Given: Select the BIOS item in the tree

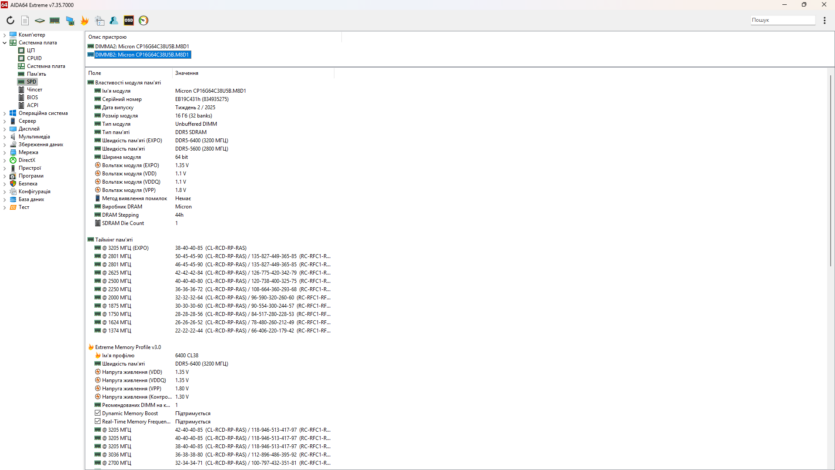Looking at the screenshot, I should coord(32,97).
